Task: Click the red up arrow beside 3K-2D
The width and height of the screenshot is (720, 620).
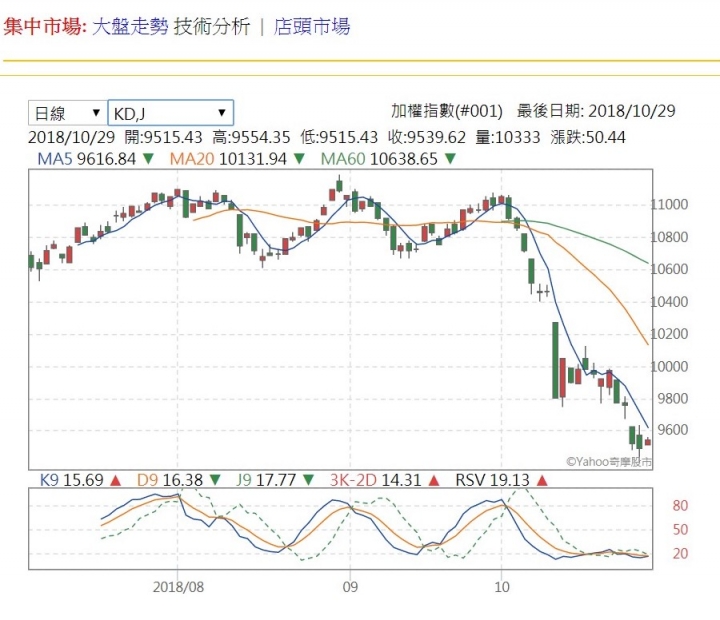Action: (x=433, y=480)
